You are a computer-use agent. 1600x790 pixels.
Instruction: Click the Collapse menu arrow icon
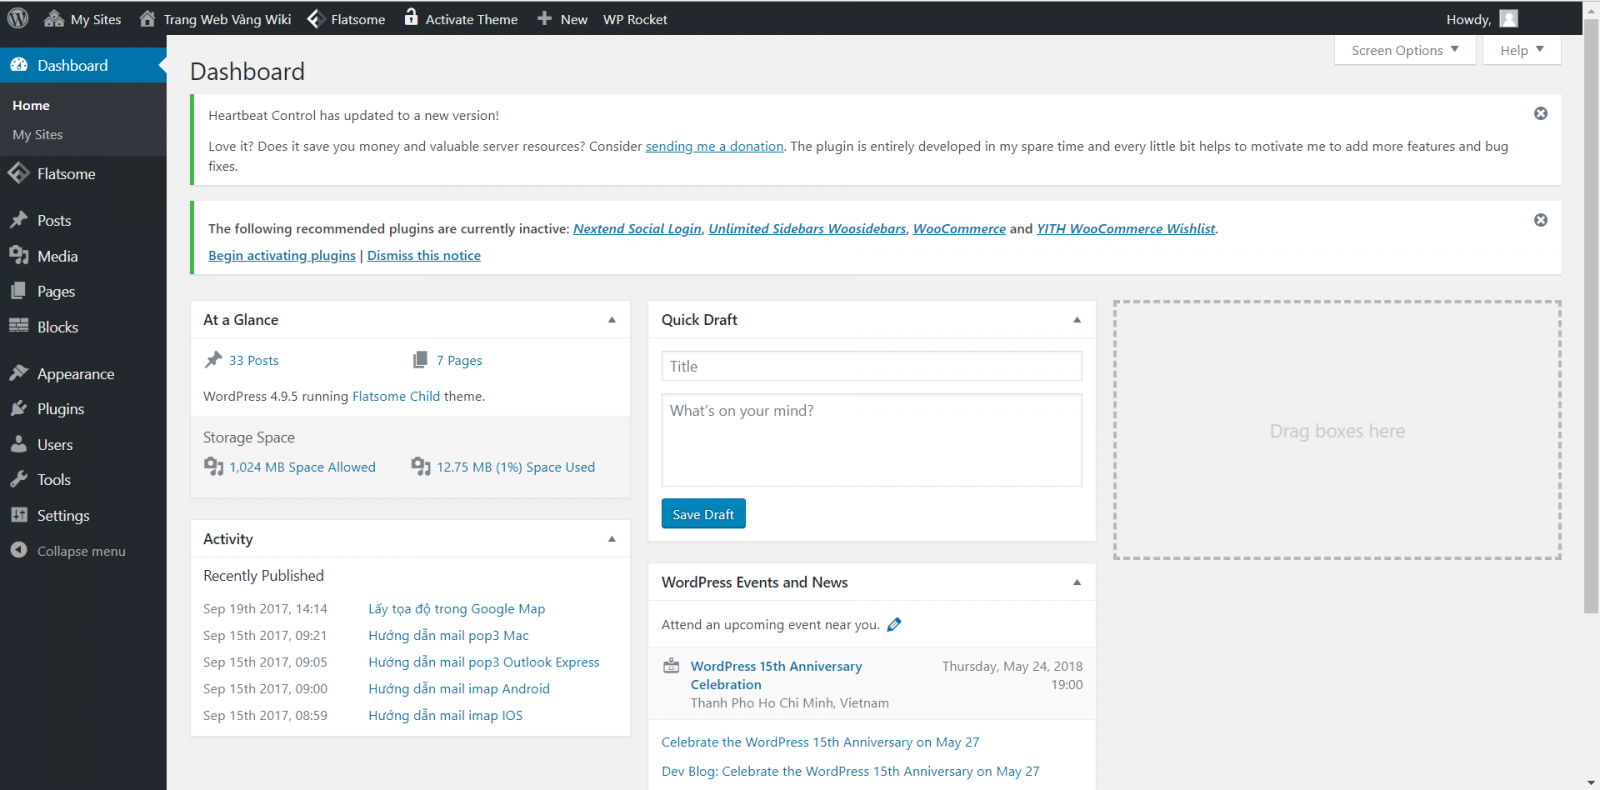(x=18, y=550)
